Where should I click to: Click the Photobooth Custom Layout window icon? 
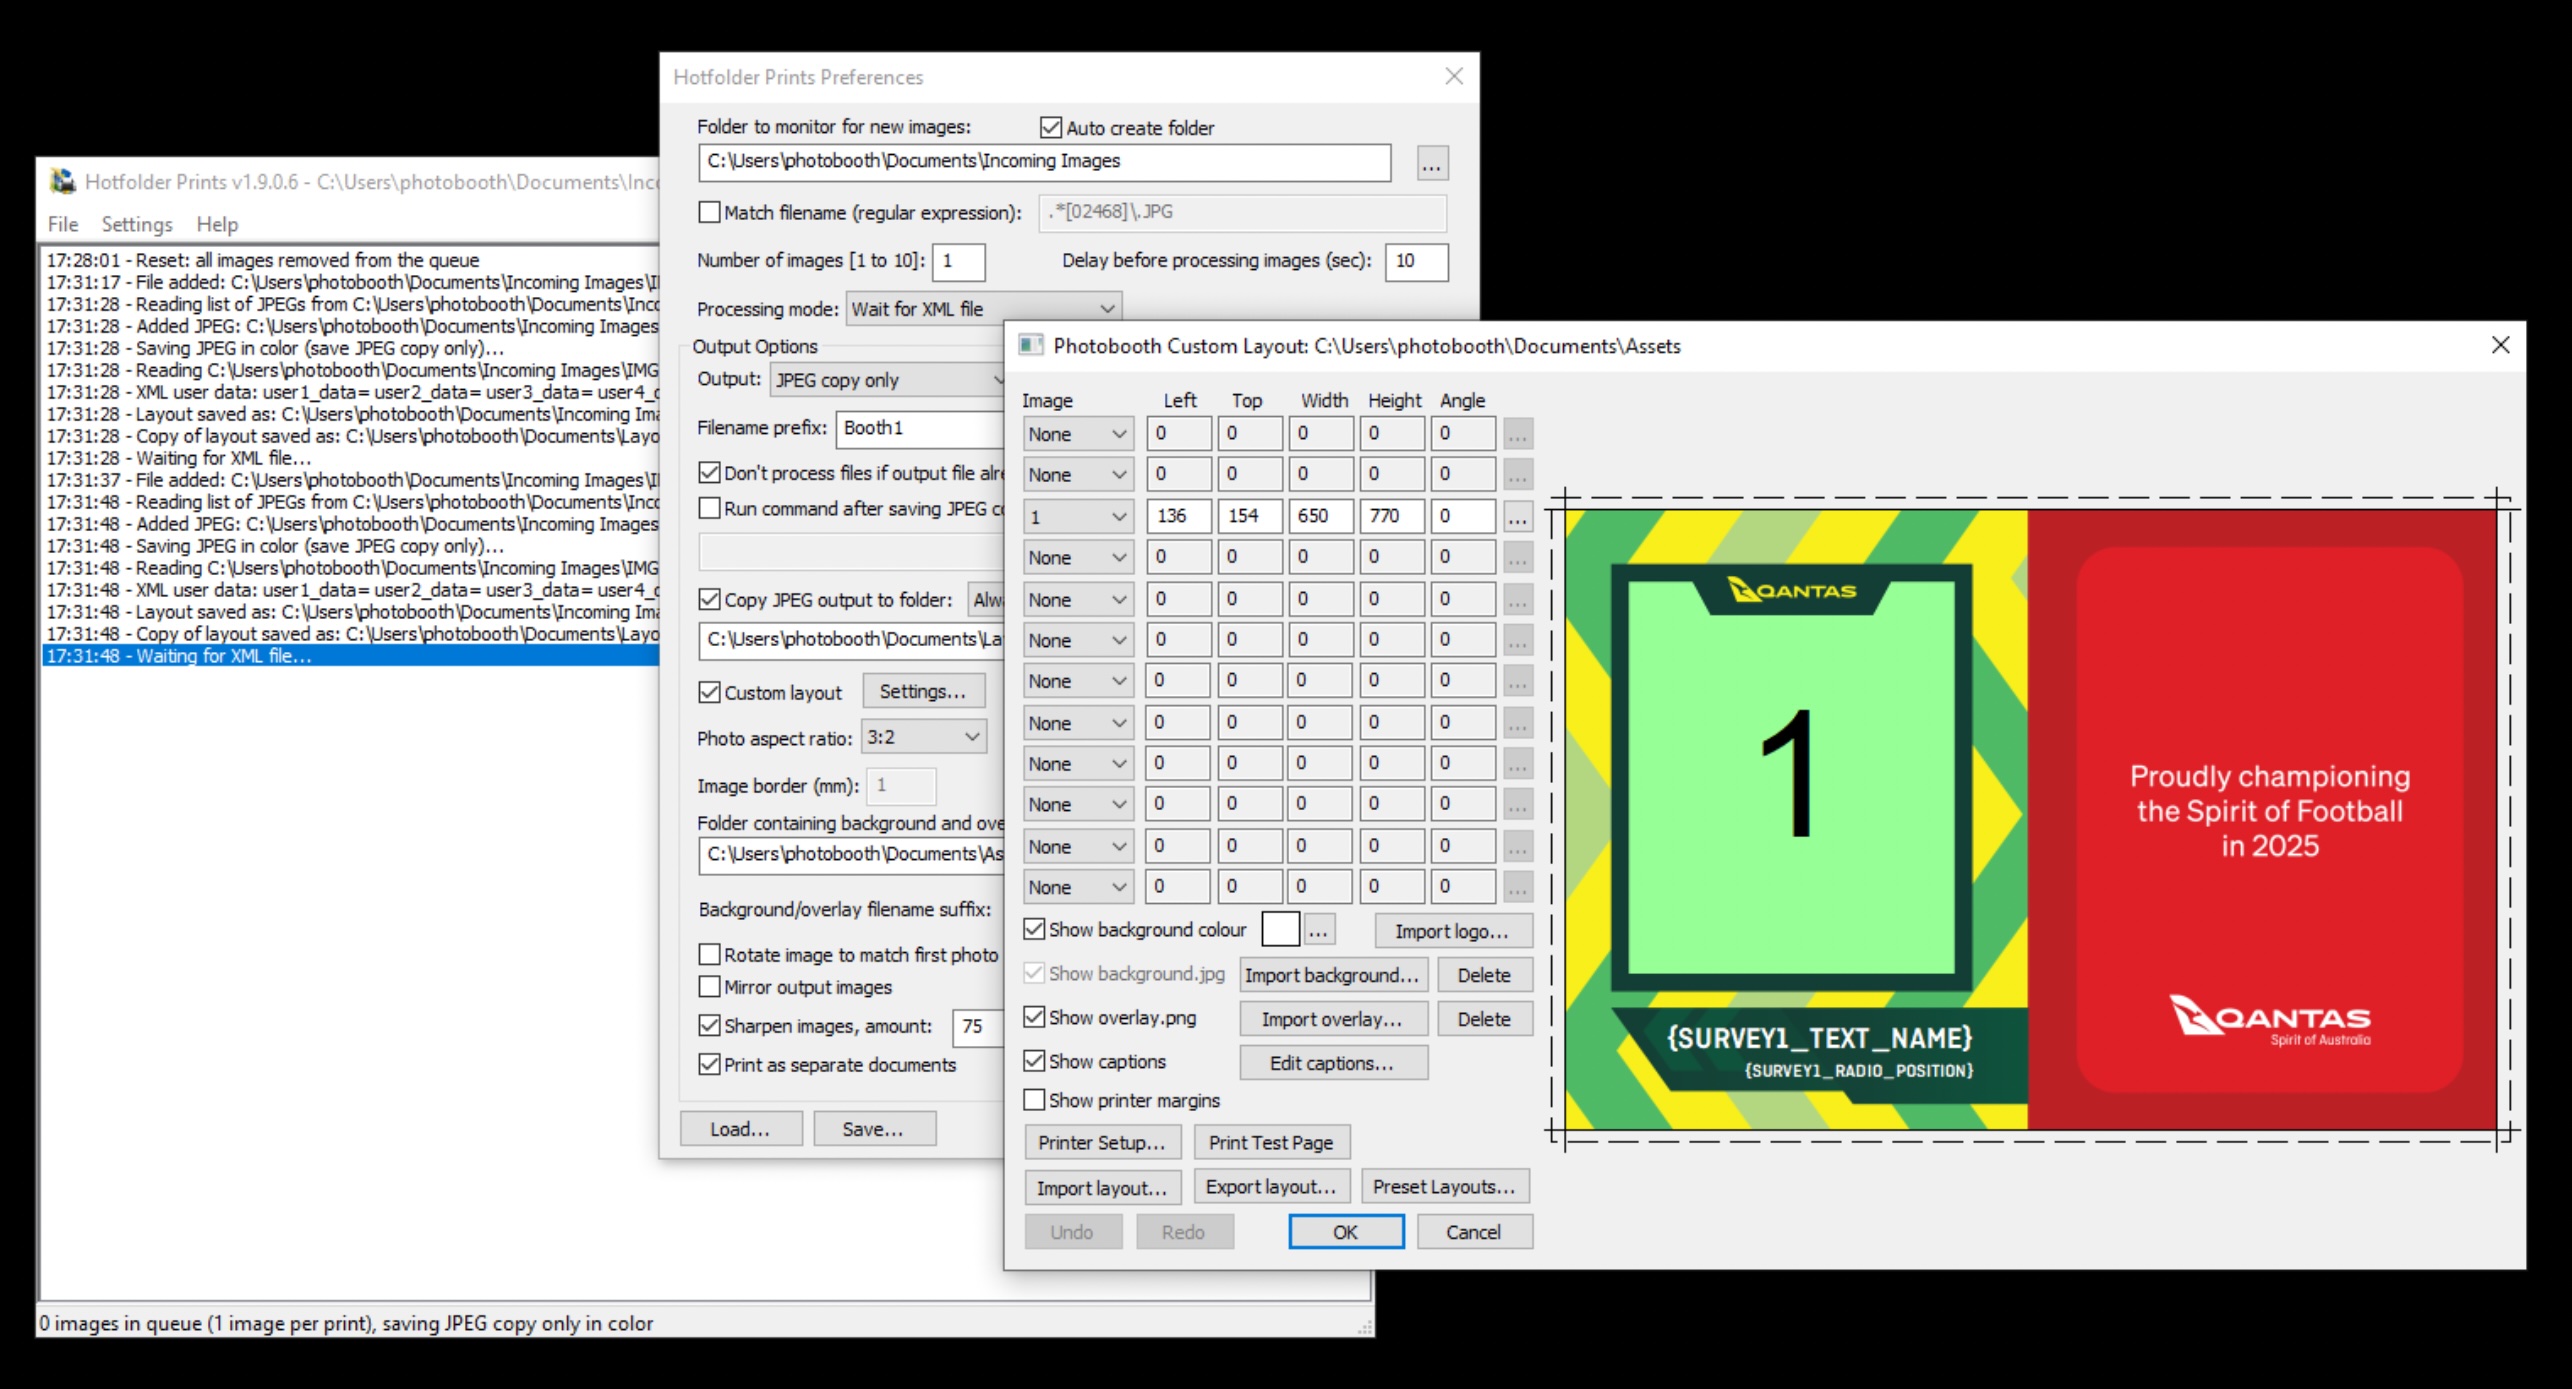click(1030, 346)
